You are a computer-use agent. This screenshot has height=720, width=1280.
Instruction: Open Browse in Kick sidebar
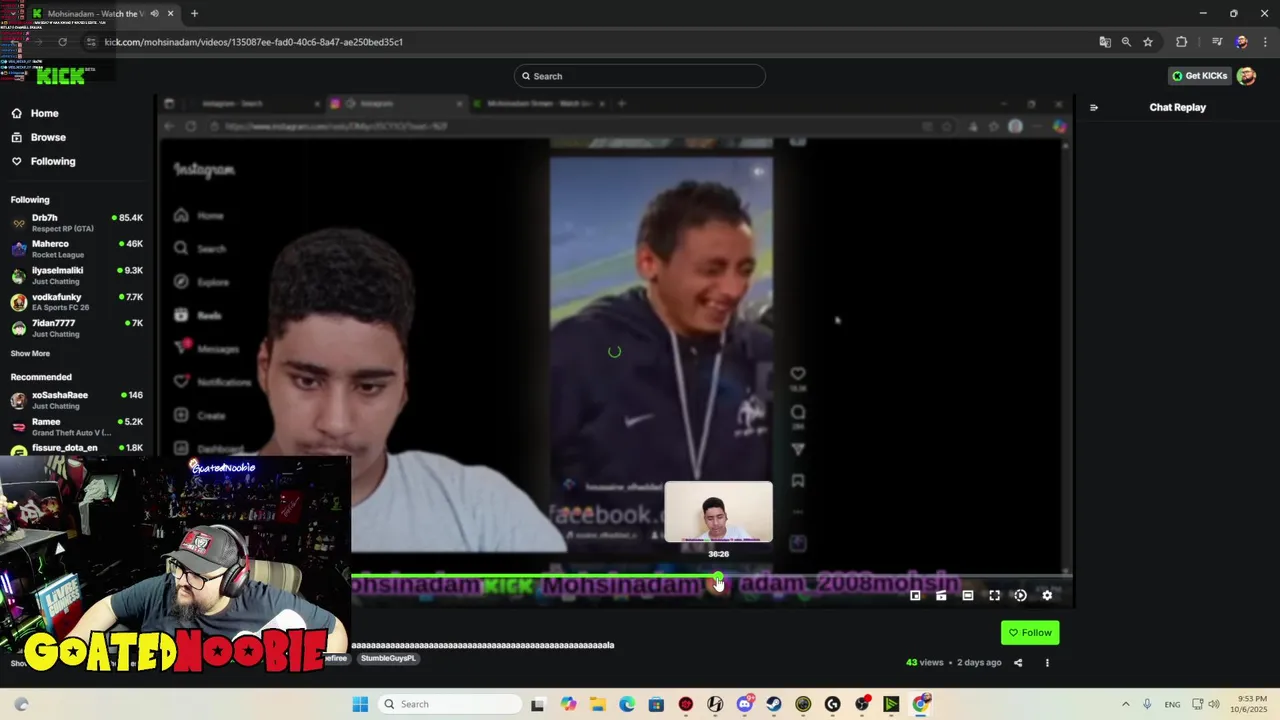[x=38, y=137]
